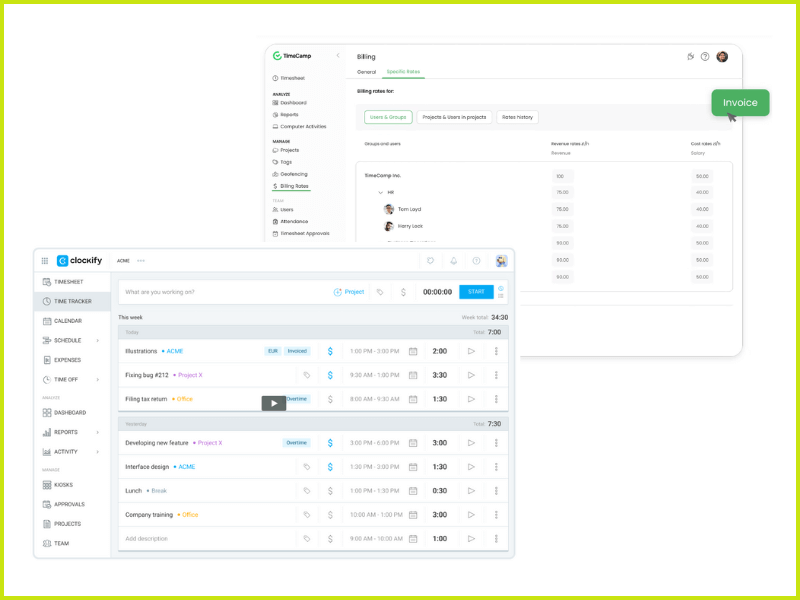The image size is (800, 600).
Task: Open more options for Fixing bug #212
Action: coord(496,375)
